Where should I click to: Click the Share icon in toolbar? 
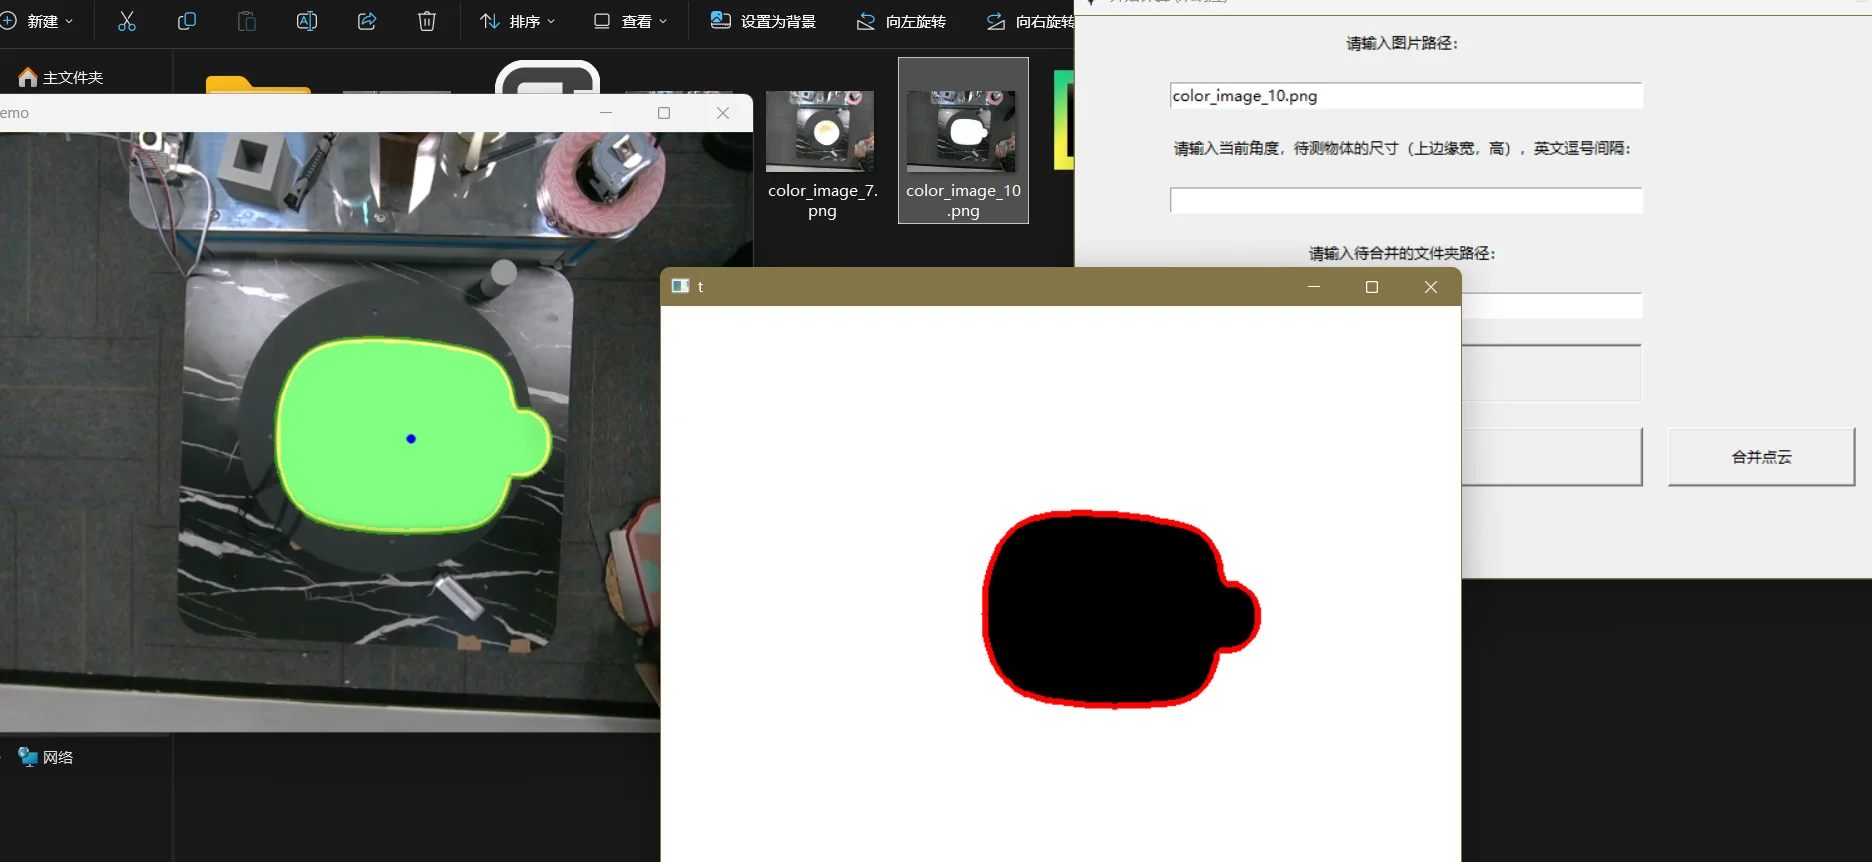coord(367,21)
